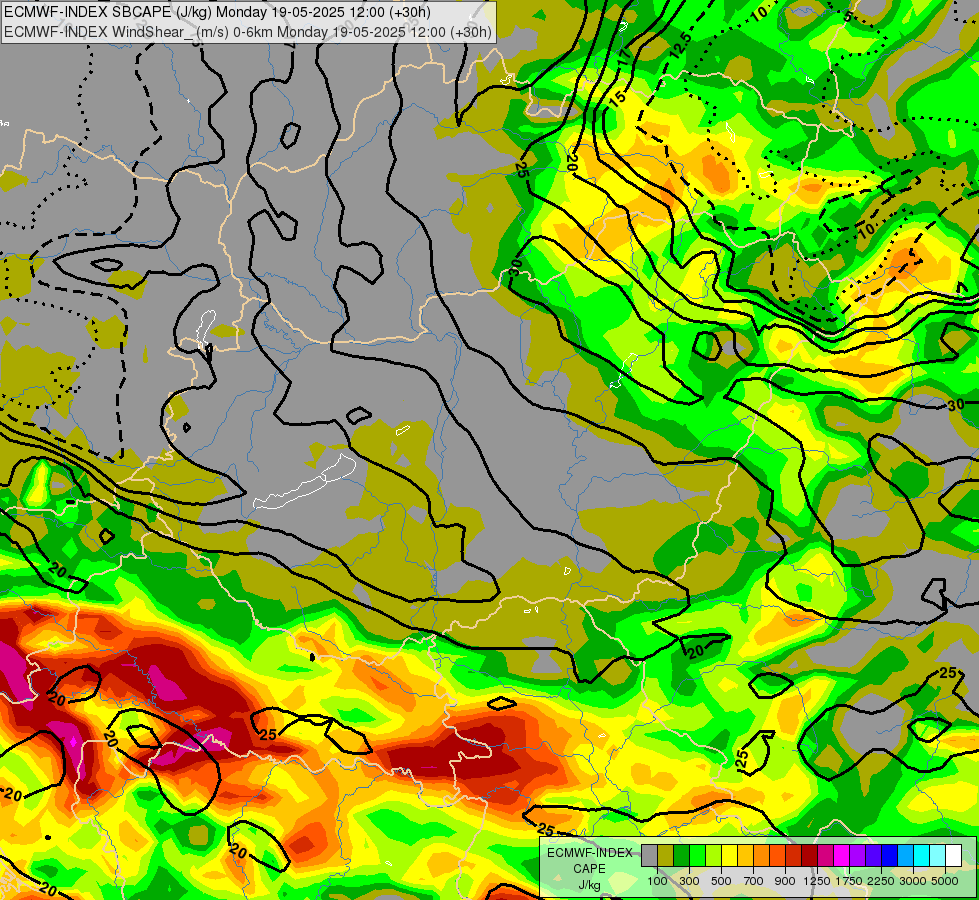Click the olive swatch in the CAPE legend
The width and height of the screenshot is (979, 900).
[x=666, y=855]
